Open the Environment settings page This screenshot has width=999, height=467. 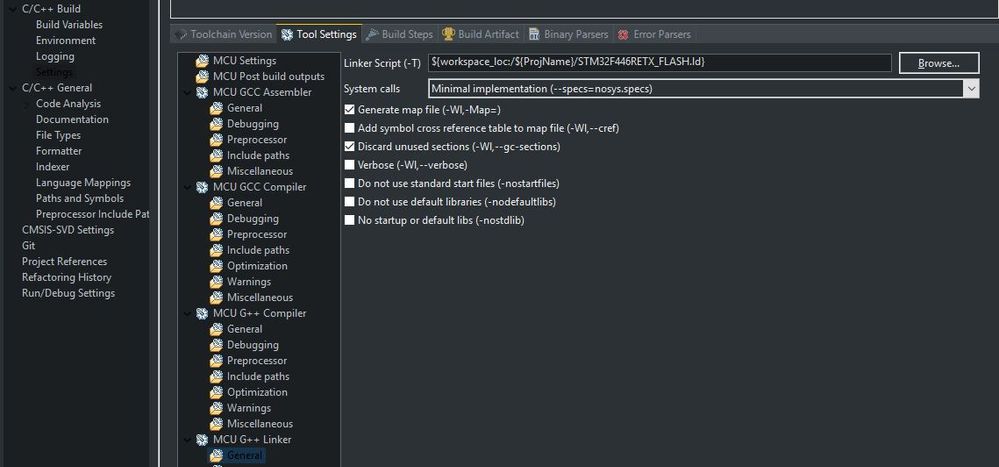pyautogui.click(x=66, y=41)
